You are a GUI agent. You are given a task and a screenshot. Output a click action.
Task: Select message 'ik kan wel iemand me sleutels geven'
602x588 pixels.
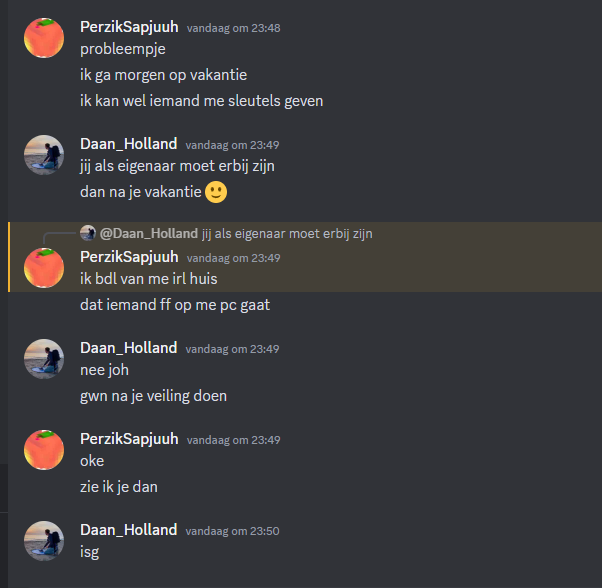202,101
